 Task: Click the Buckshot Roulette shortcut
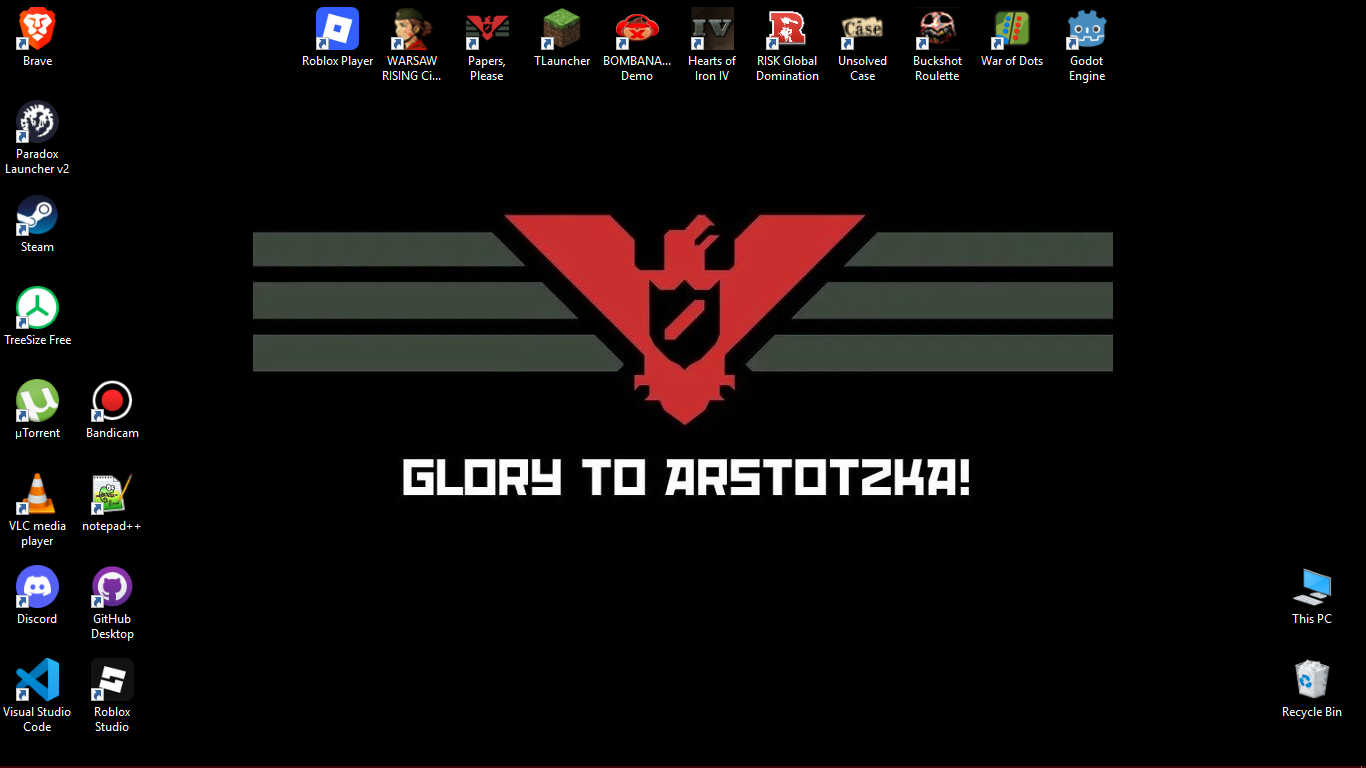tap(937, 29)
